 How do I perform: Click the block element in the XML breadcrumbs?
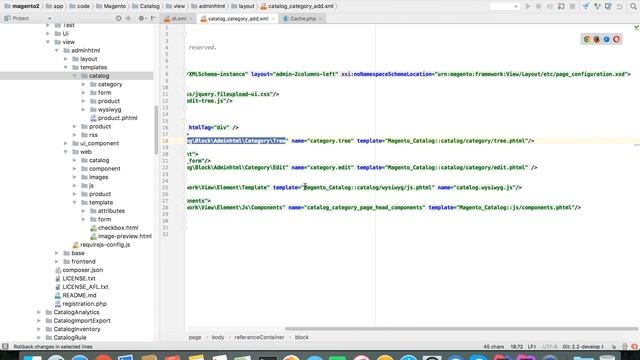[x=302, y=338]
